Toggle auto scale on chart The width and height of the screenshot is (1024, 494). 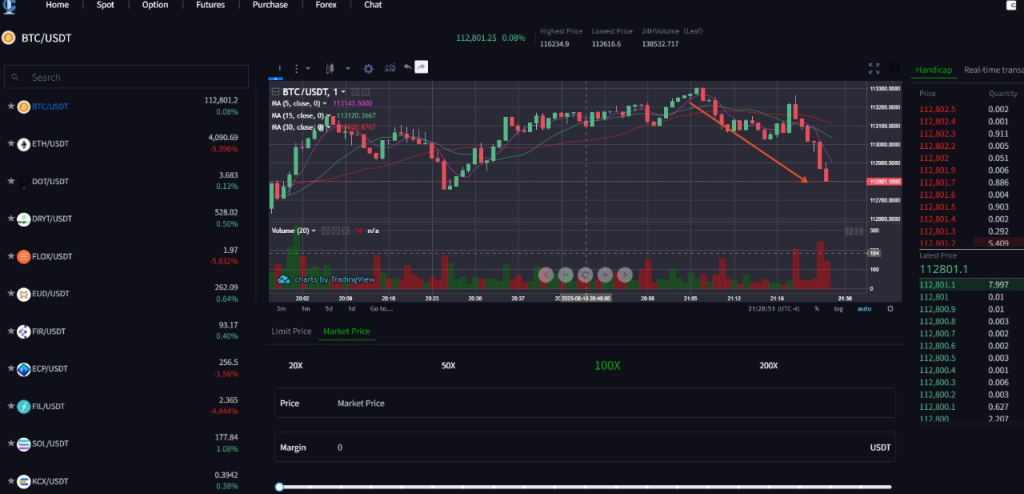(864, 309)
